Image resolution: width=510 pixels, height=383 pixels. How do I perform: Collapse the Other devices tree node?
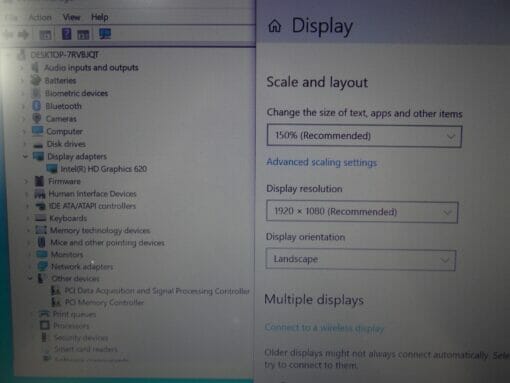pyautogui.click(x=30, y=278)
